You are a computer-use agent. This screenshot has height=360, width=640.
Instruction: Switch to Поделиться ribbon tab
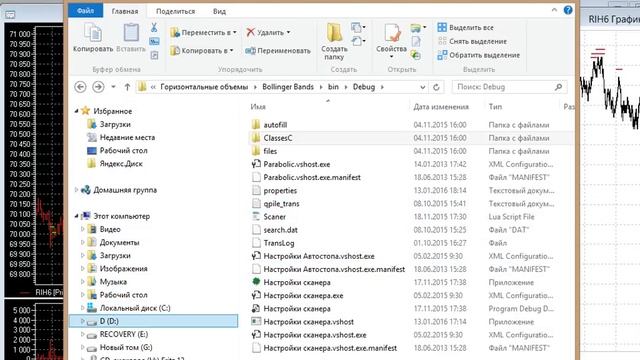point(176,11)
